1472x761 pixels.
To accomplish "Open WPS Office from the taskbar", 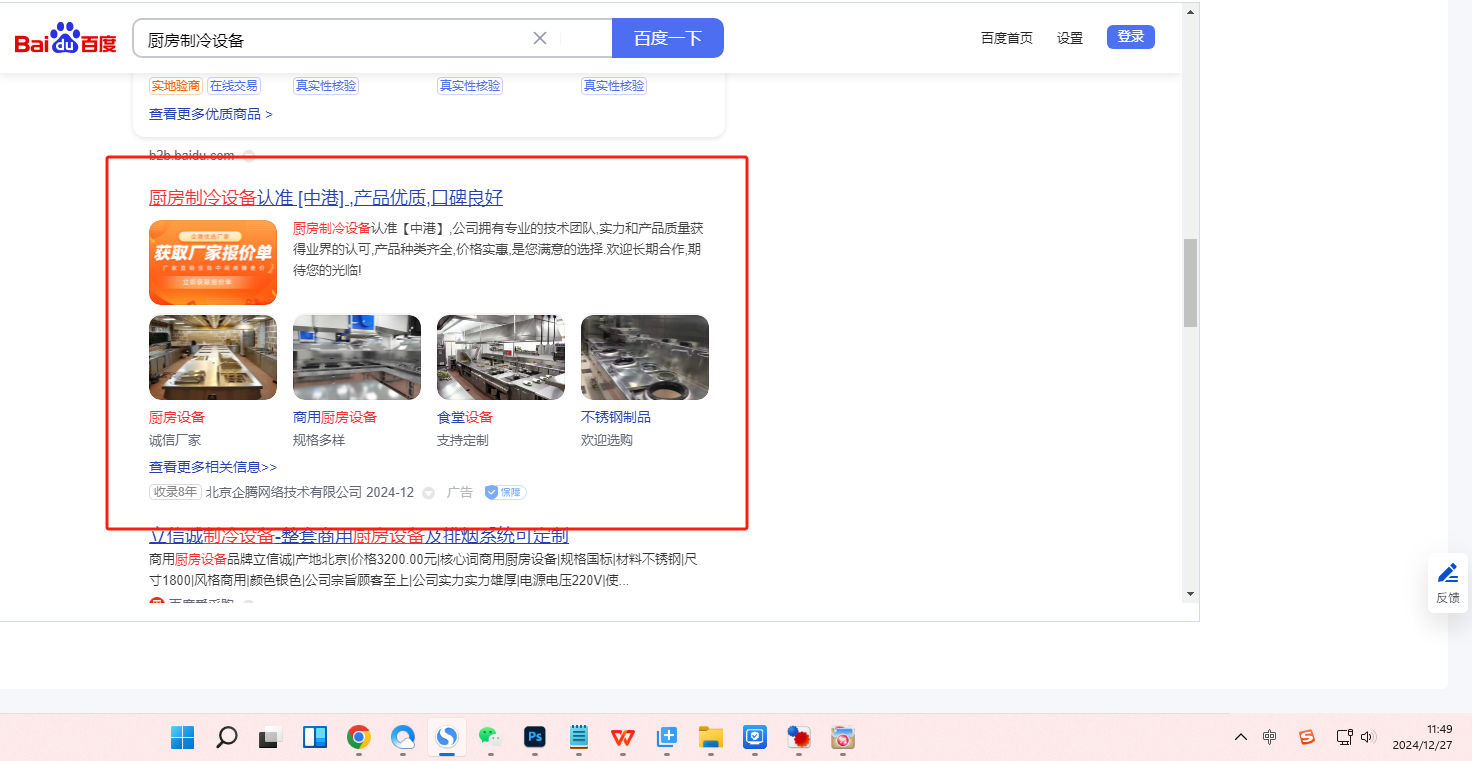I will 623,738.
